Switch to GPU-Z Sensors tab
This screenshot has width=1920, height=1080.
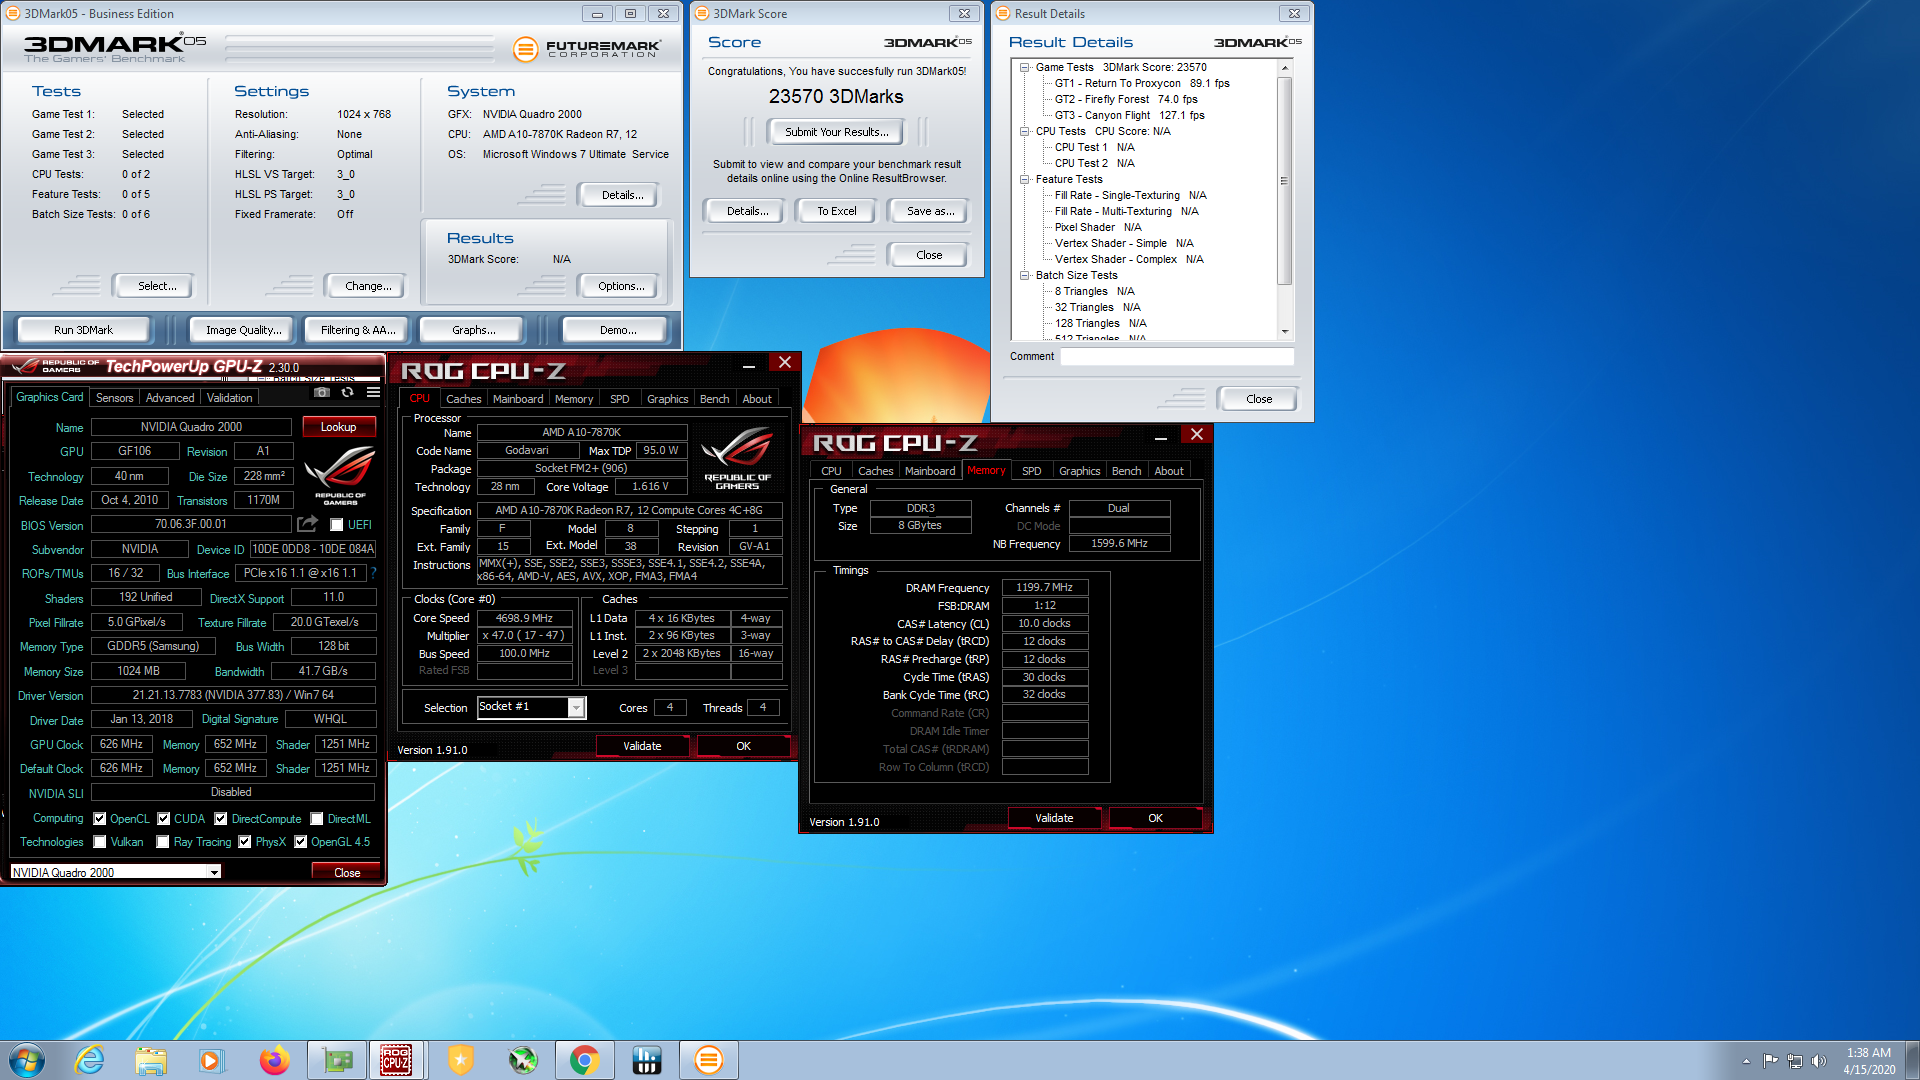tap(114, 398)
